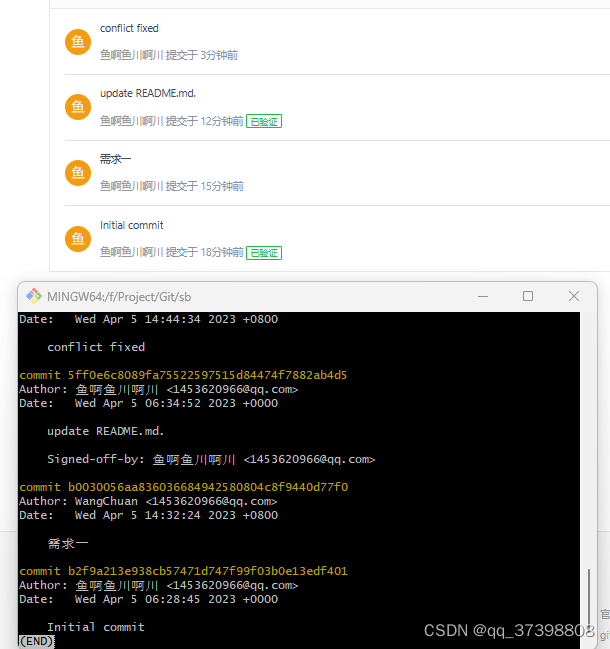Screen dimensions: 610x649
Task: Click 'Date: Wed Apr 5 14:32:24 2023 +0800' line
Action: pyautogui.click(x=149, y=515)
